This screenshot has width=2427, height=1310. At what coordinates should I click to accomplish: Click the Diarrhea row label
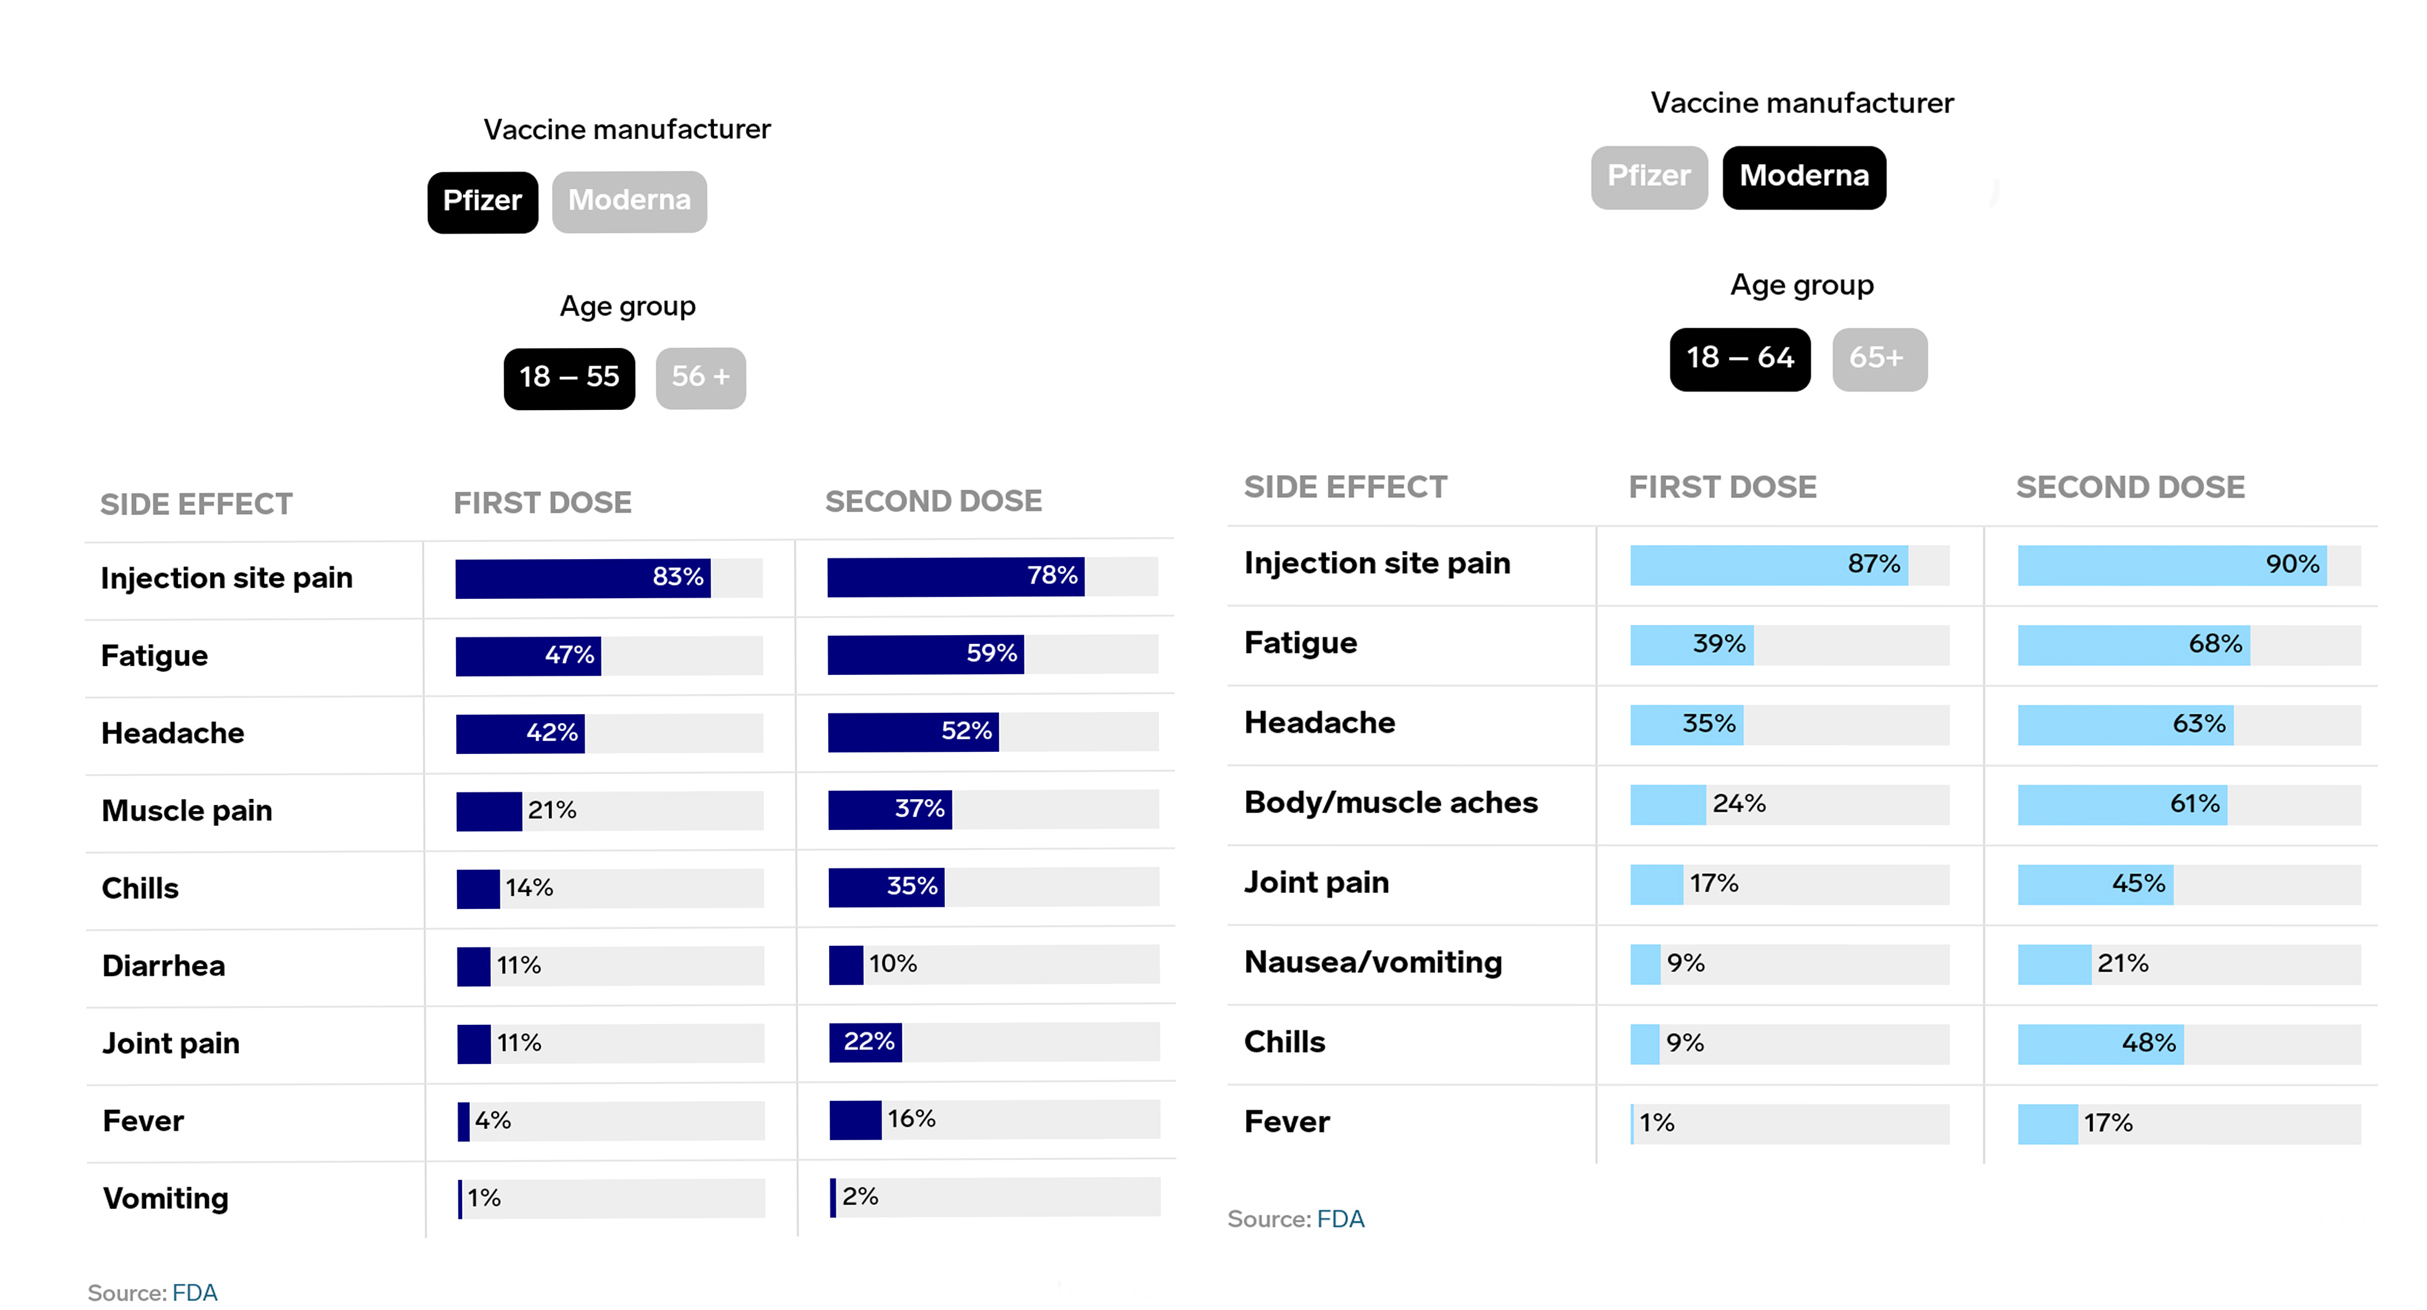click(x=164, y=966)
